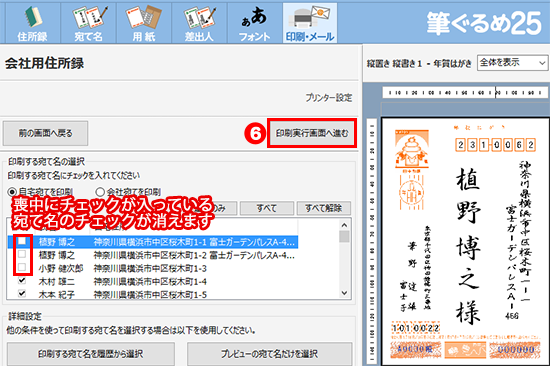The image size is (550, 366).
Task: Click the すべて select-all button
Action: (267, 208)
